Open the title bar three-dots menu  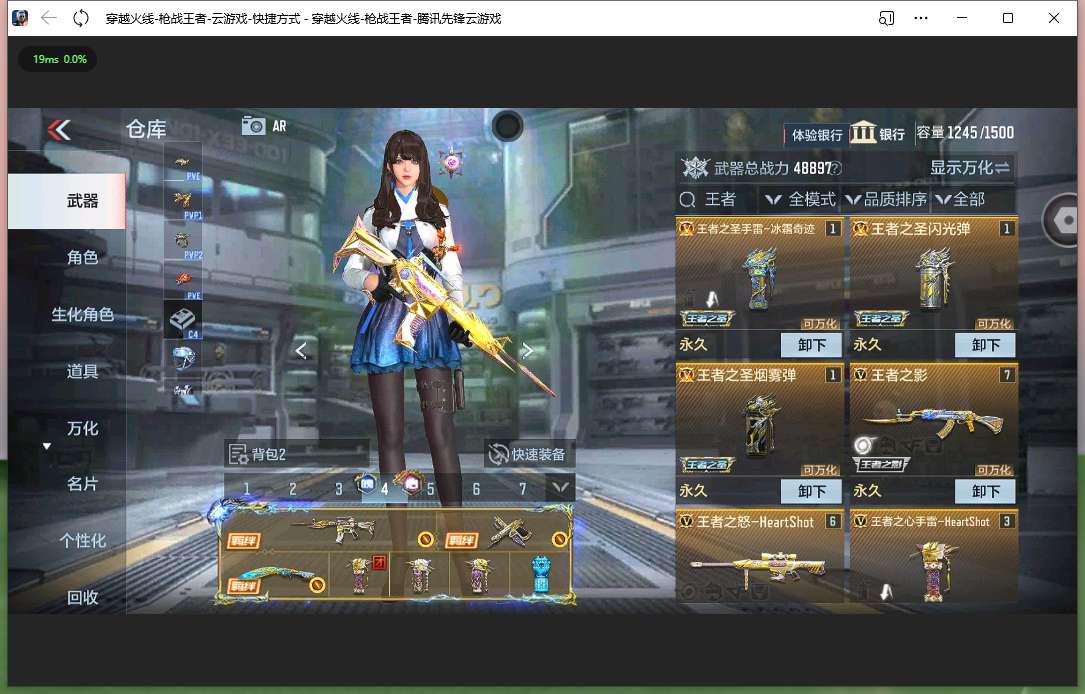(920, 18)
